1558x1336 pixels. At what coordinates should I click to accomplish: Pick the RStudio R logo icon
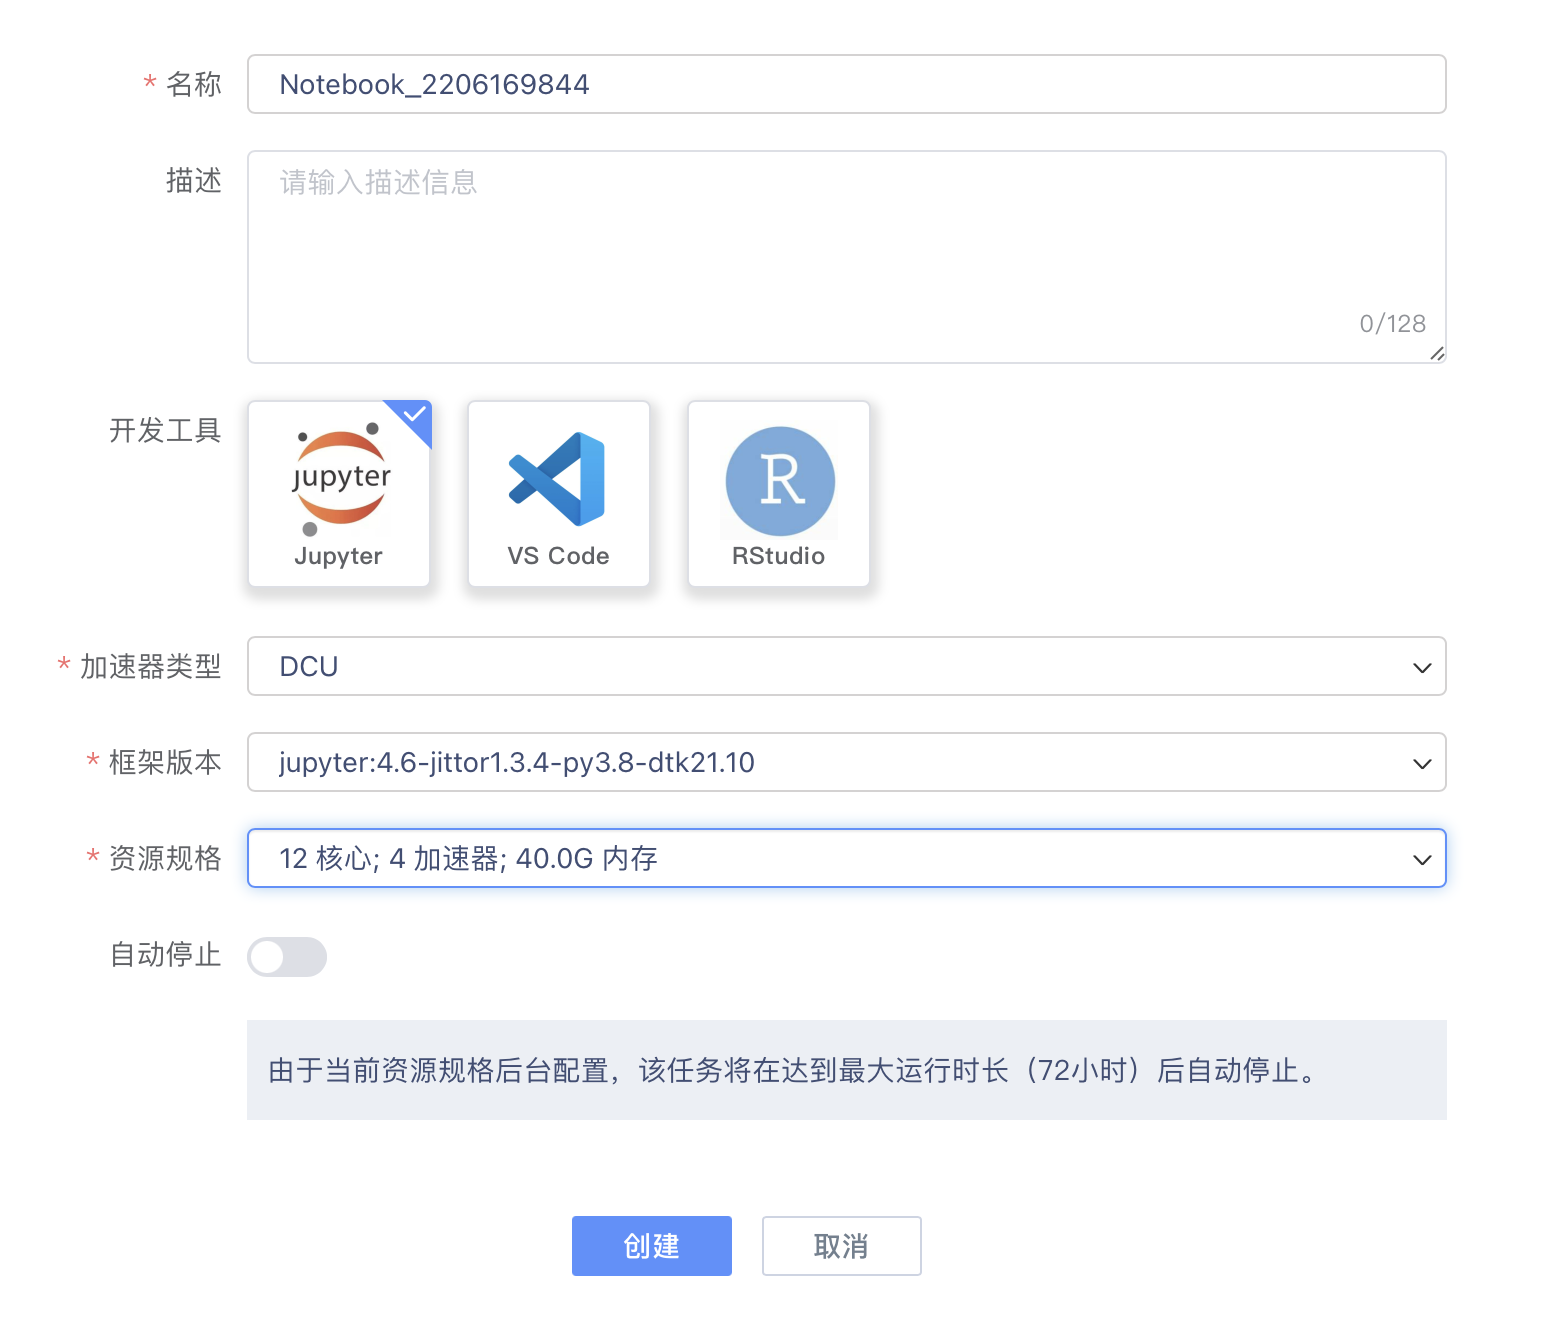click(x=780, y=481)
